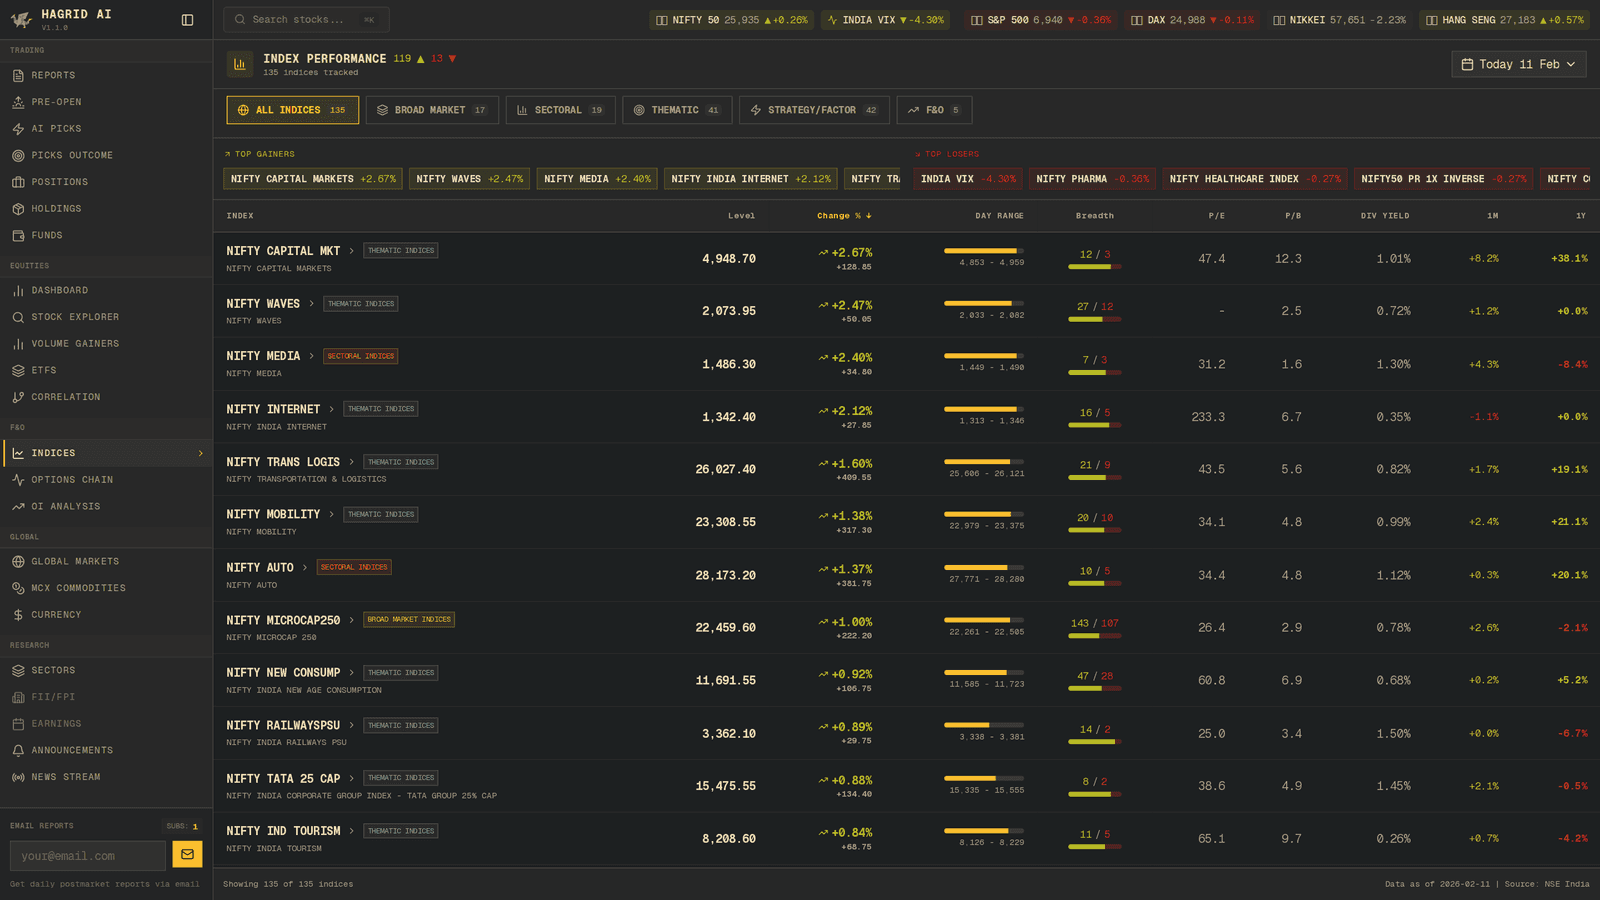The height and width of the screenshot is (900, 1600).
Task: Switch to the Strategy/Factor tab
Action: coord(814,110)
